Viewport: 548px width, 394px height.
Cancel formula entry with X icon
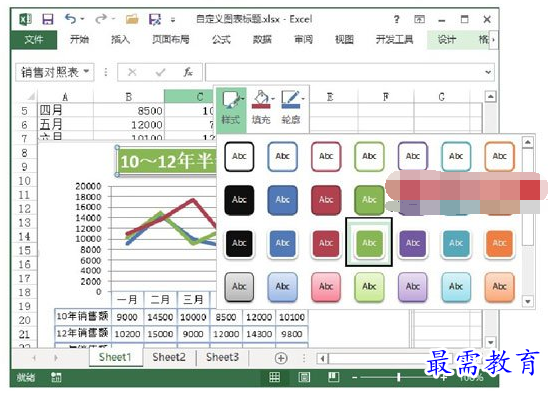[132, 72]
